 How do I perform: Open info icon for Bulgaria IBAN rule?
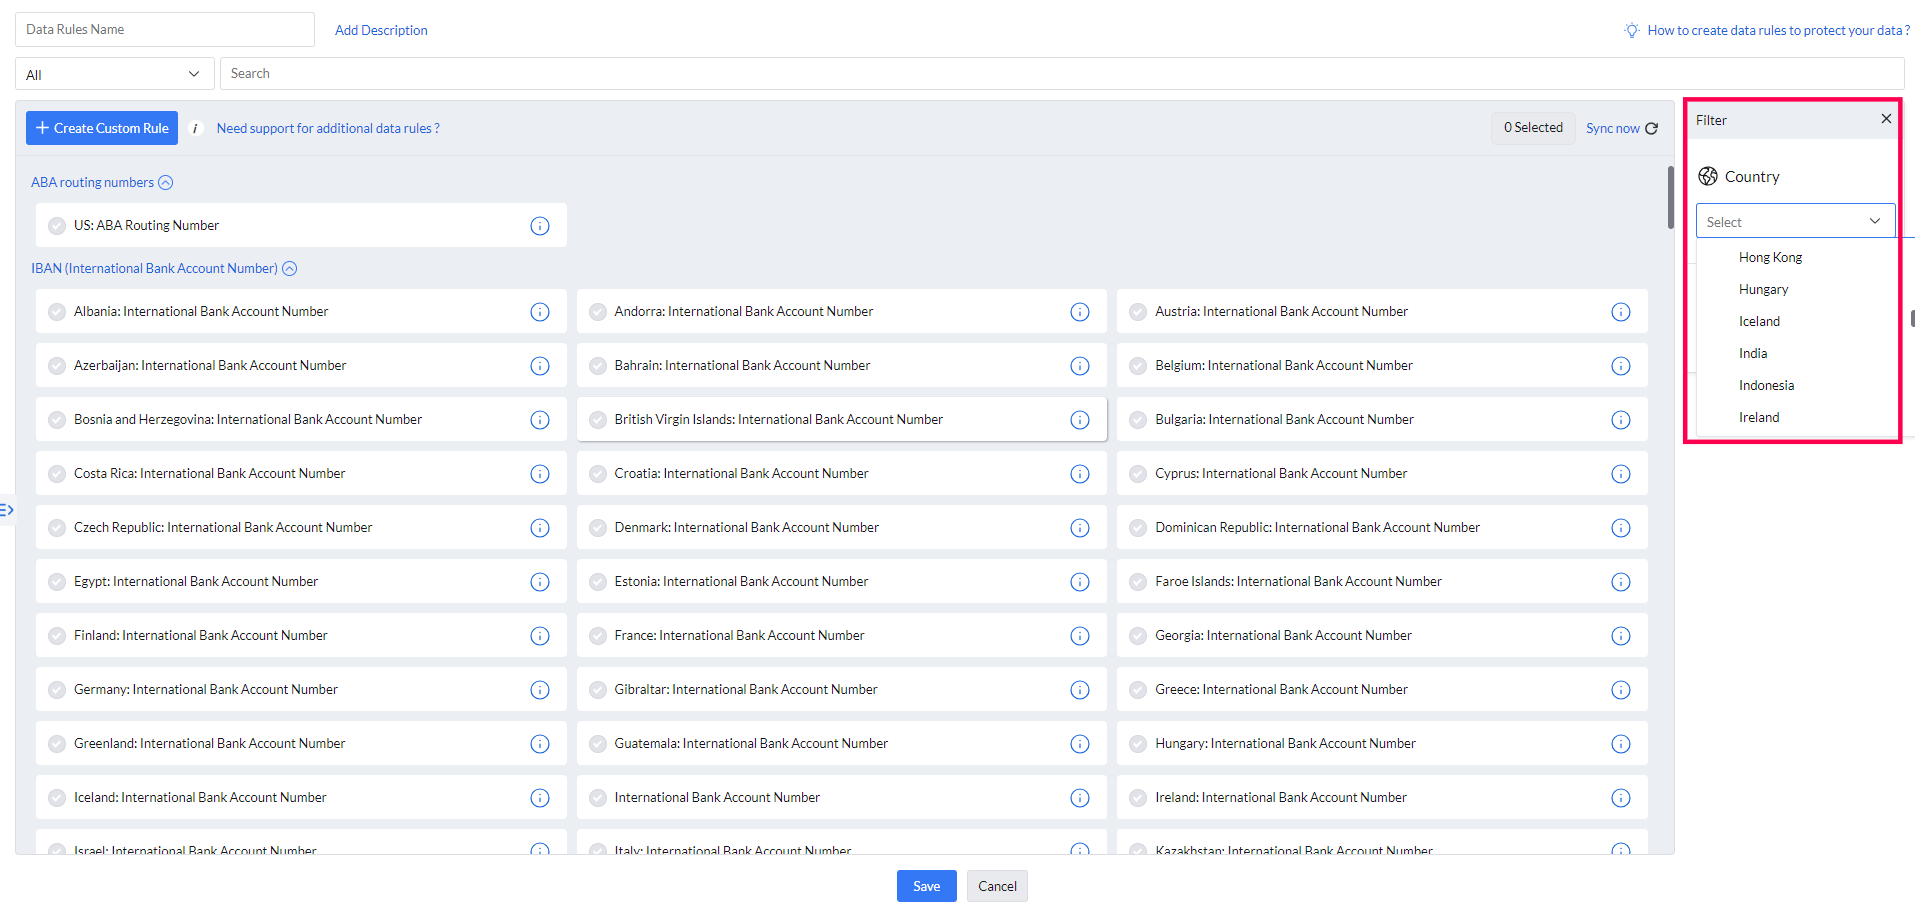tap(1621, 420)
